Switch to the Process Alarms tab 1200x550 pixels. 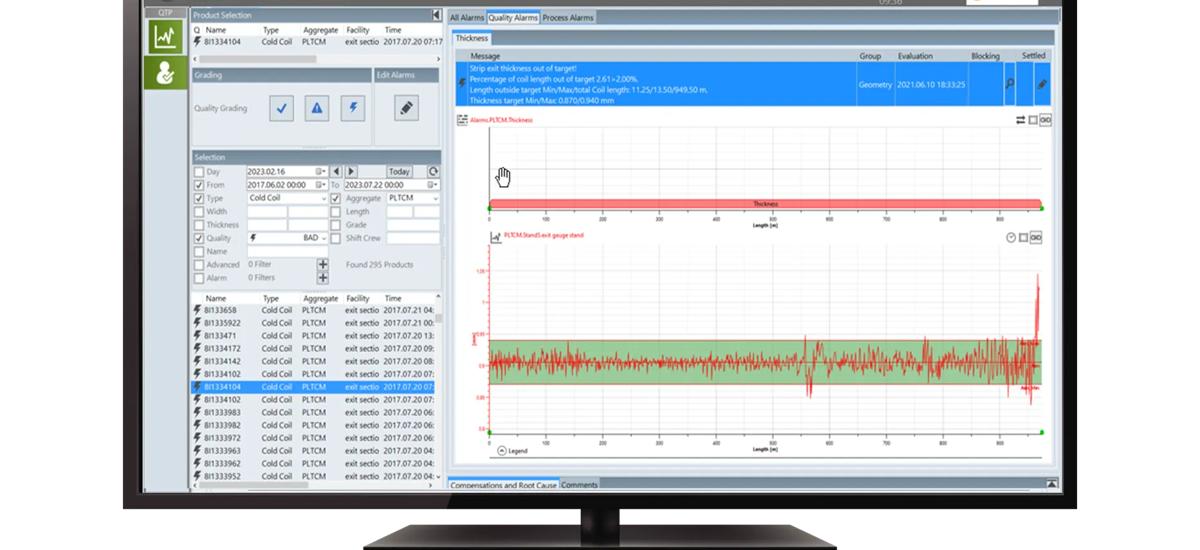pyautogui.click(x=568, y=17)
